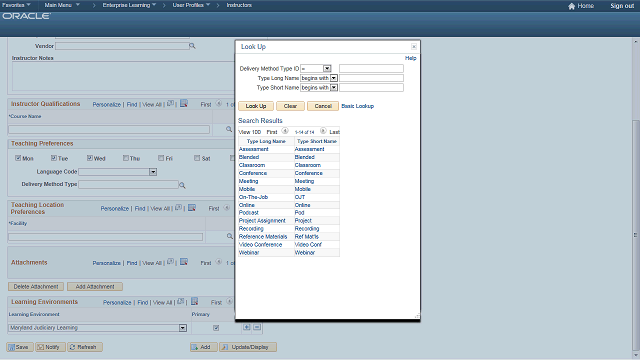Click the Vendor lookup magnifier icon
This screenshot has width=640, height=360.
pos(192,46)
